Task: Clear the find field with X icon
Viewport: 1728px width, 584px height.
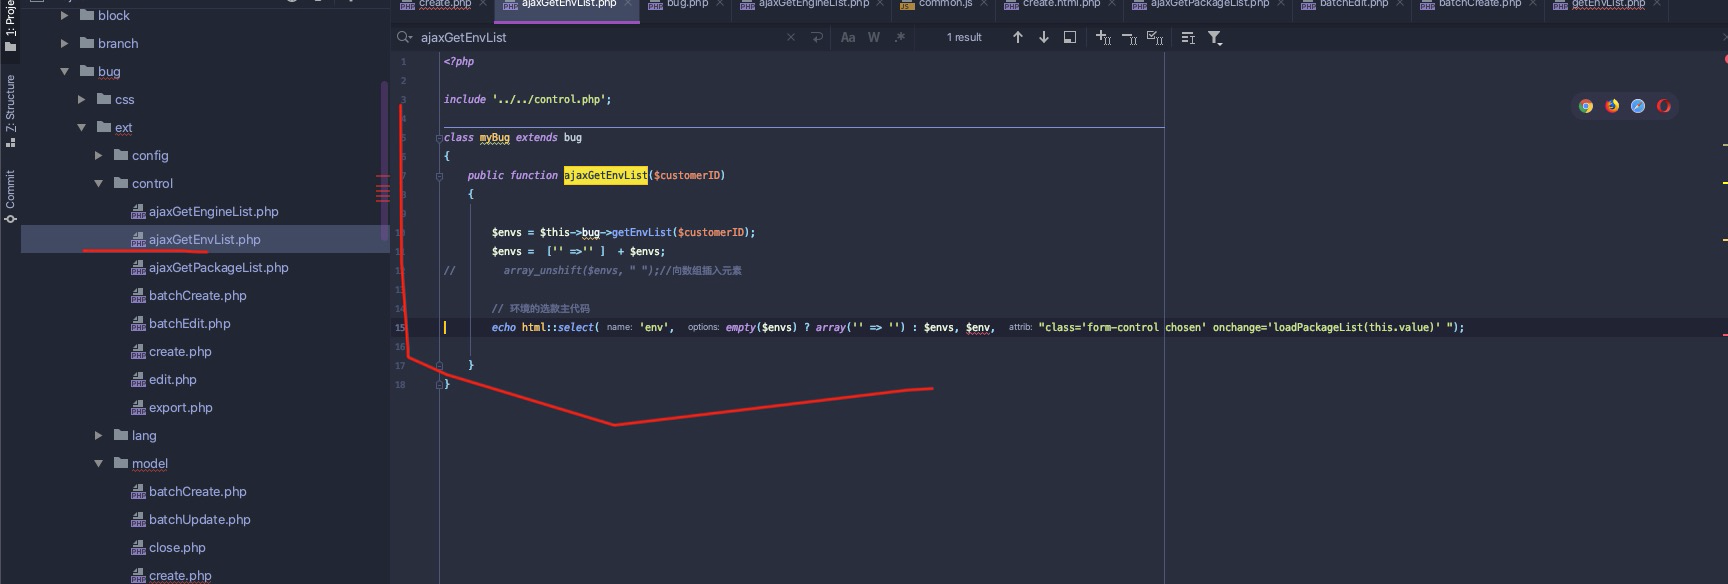Action: pos(791,37)
